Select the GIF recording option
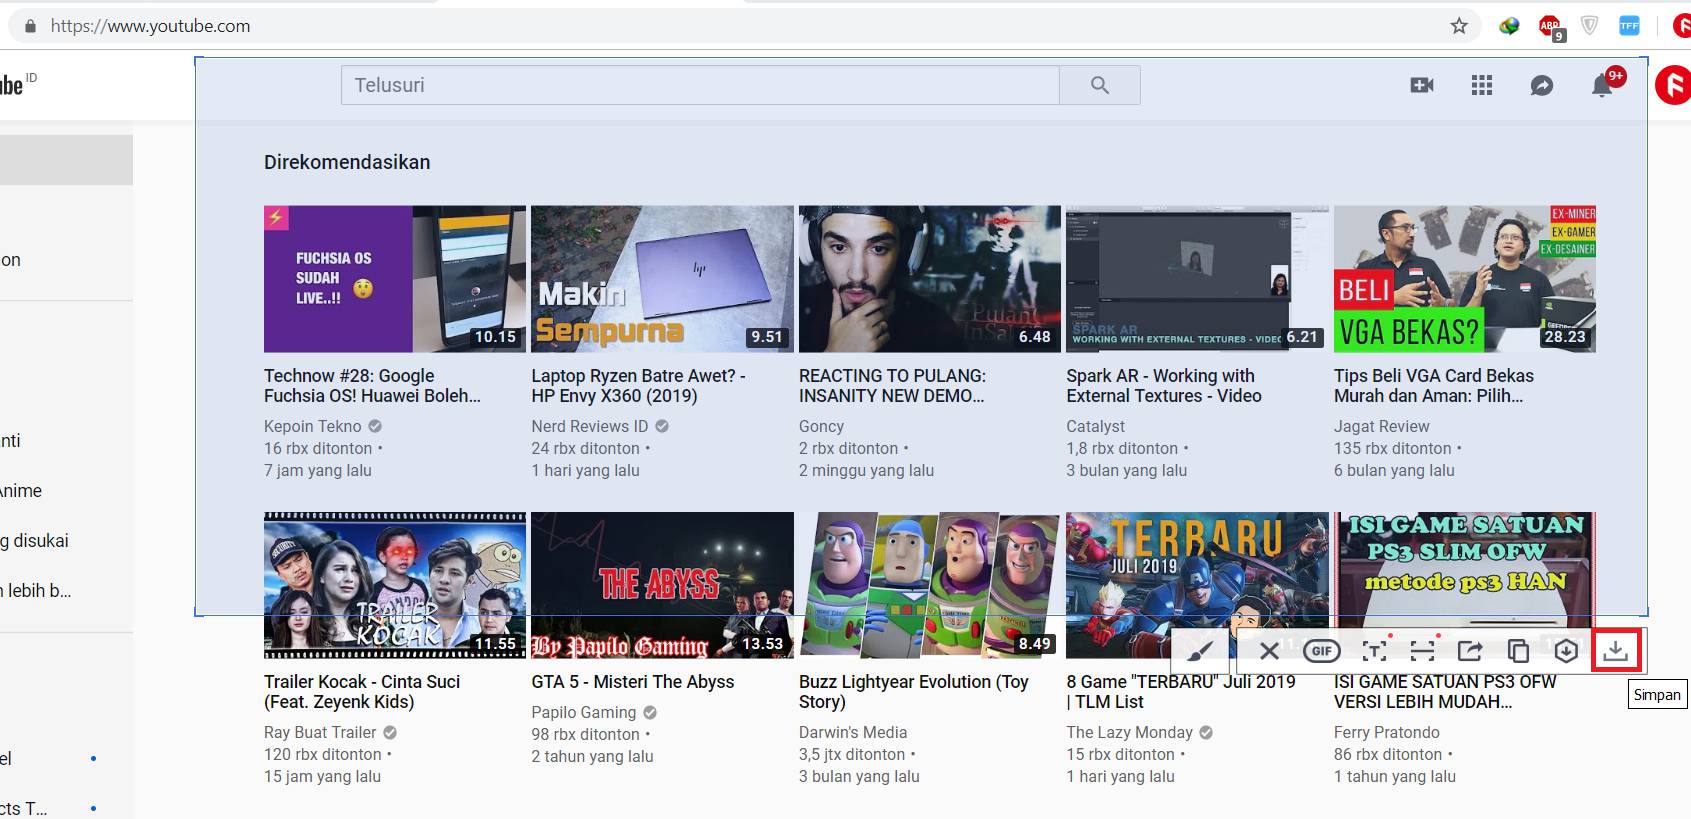 [1321, 651]
